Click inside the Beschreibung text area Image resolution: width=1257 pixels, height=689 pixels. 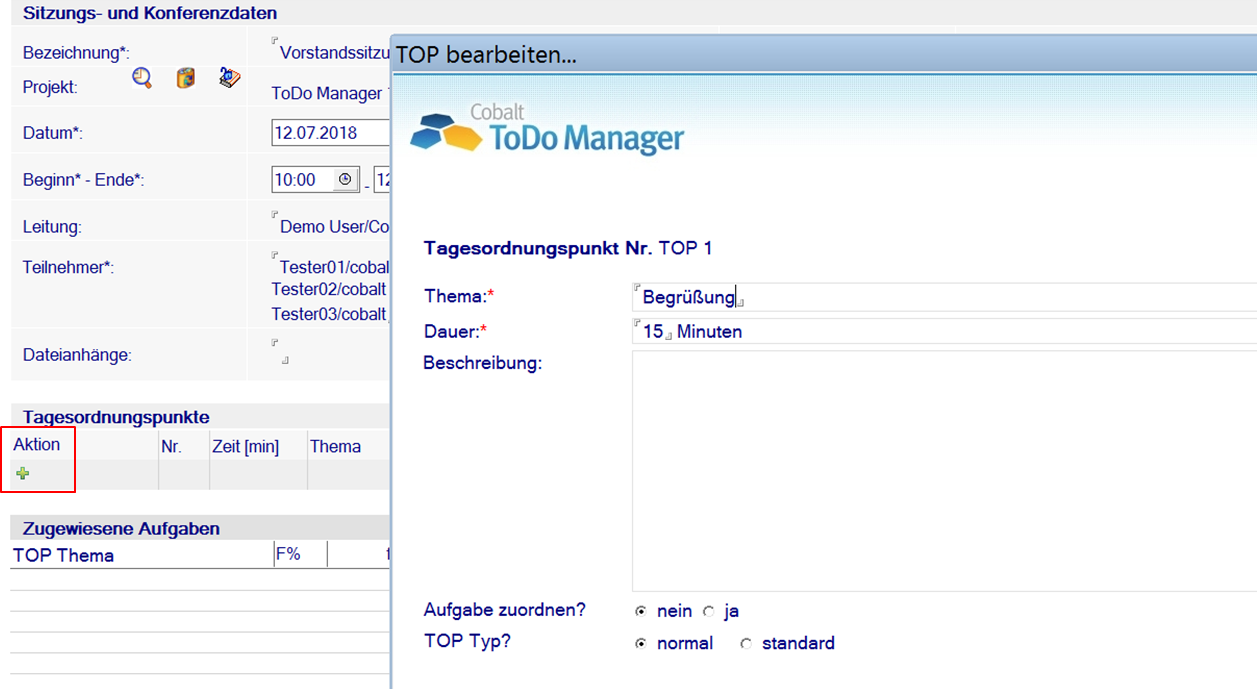tap(940, 470)
